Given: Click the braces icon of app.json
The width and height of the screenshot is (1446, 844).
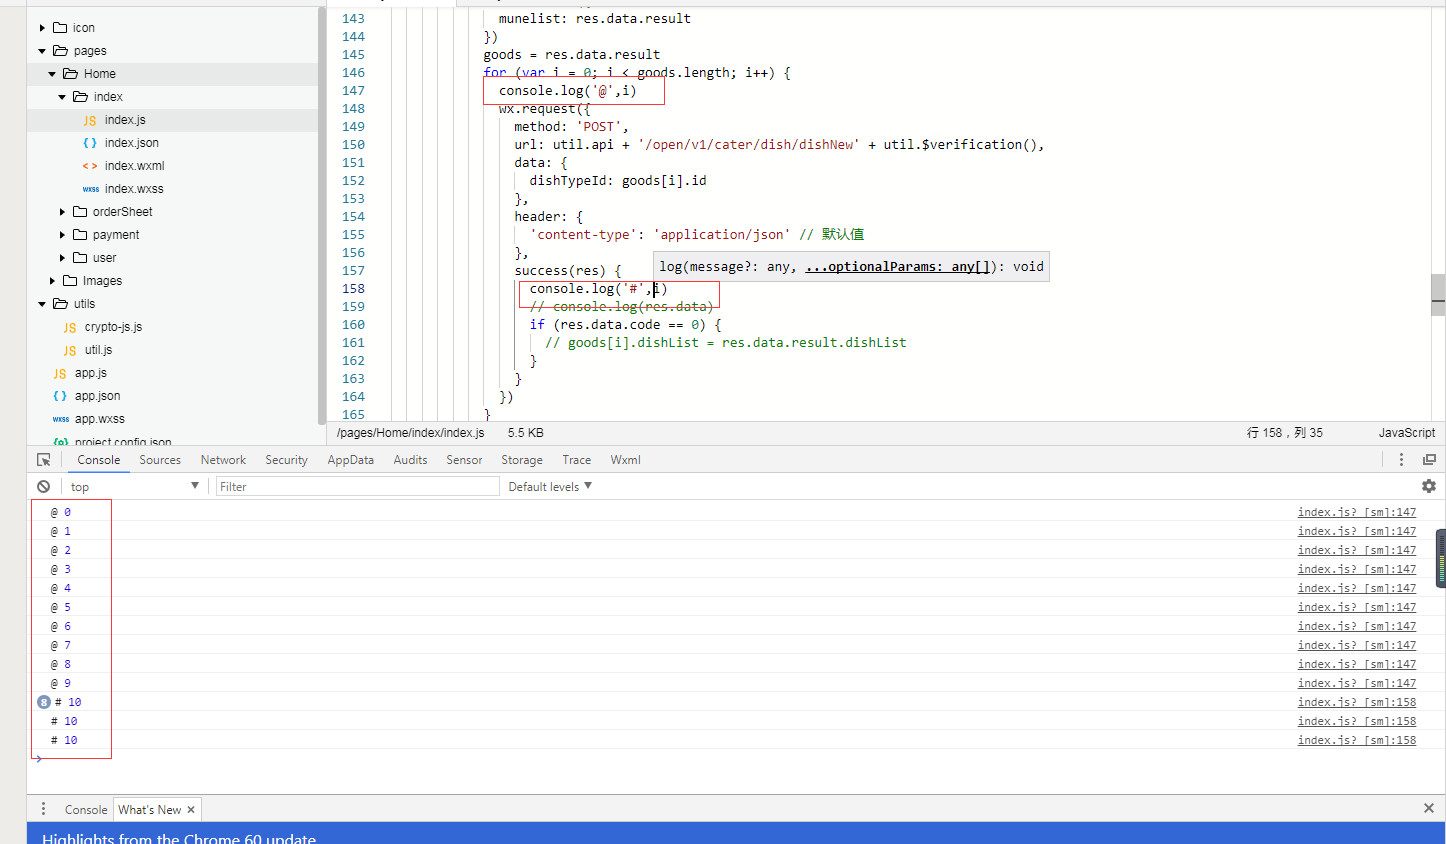Looking at the screenshot, I should [x=60, y=396].
